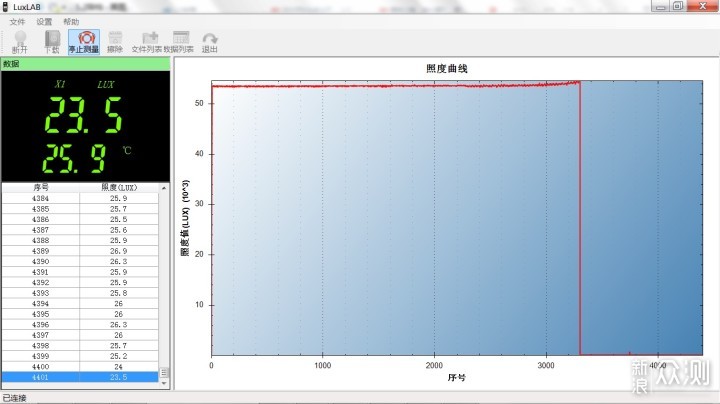The height and width of the screenshot is (404, 720).
Task: Select table row 4388
Action: 80,241
